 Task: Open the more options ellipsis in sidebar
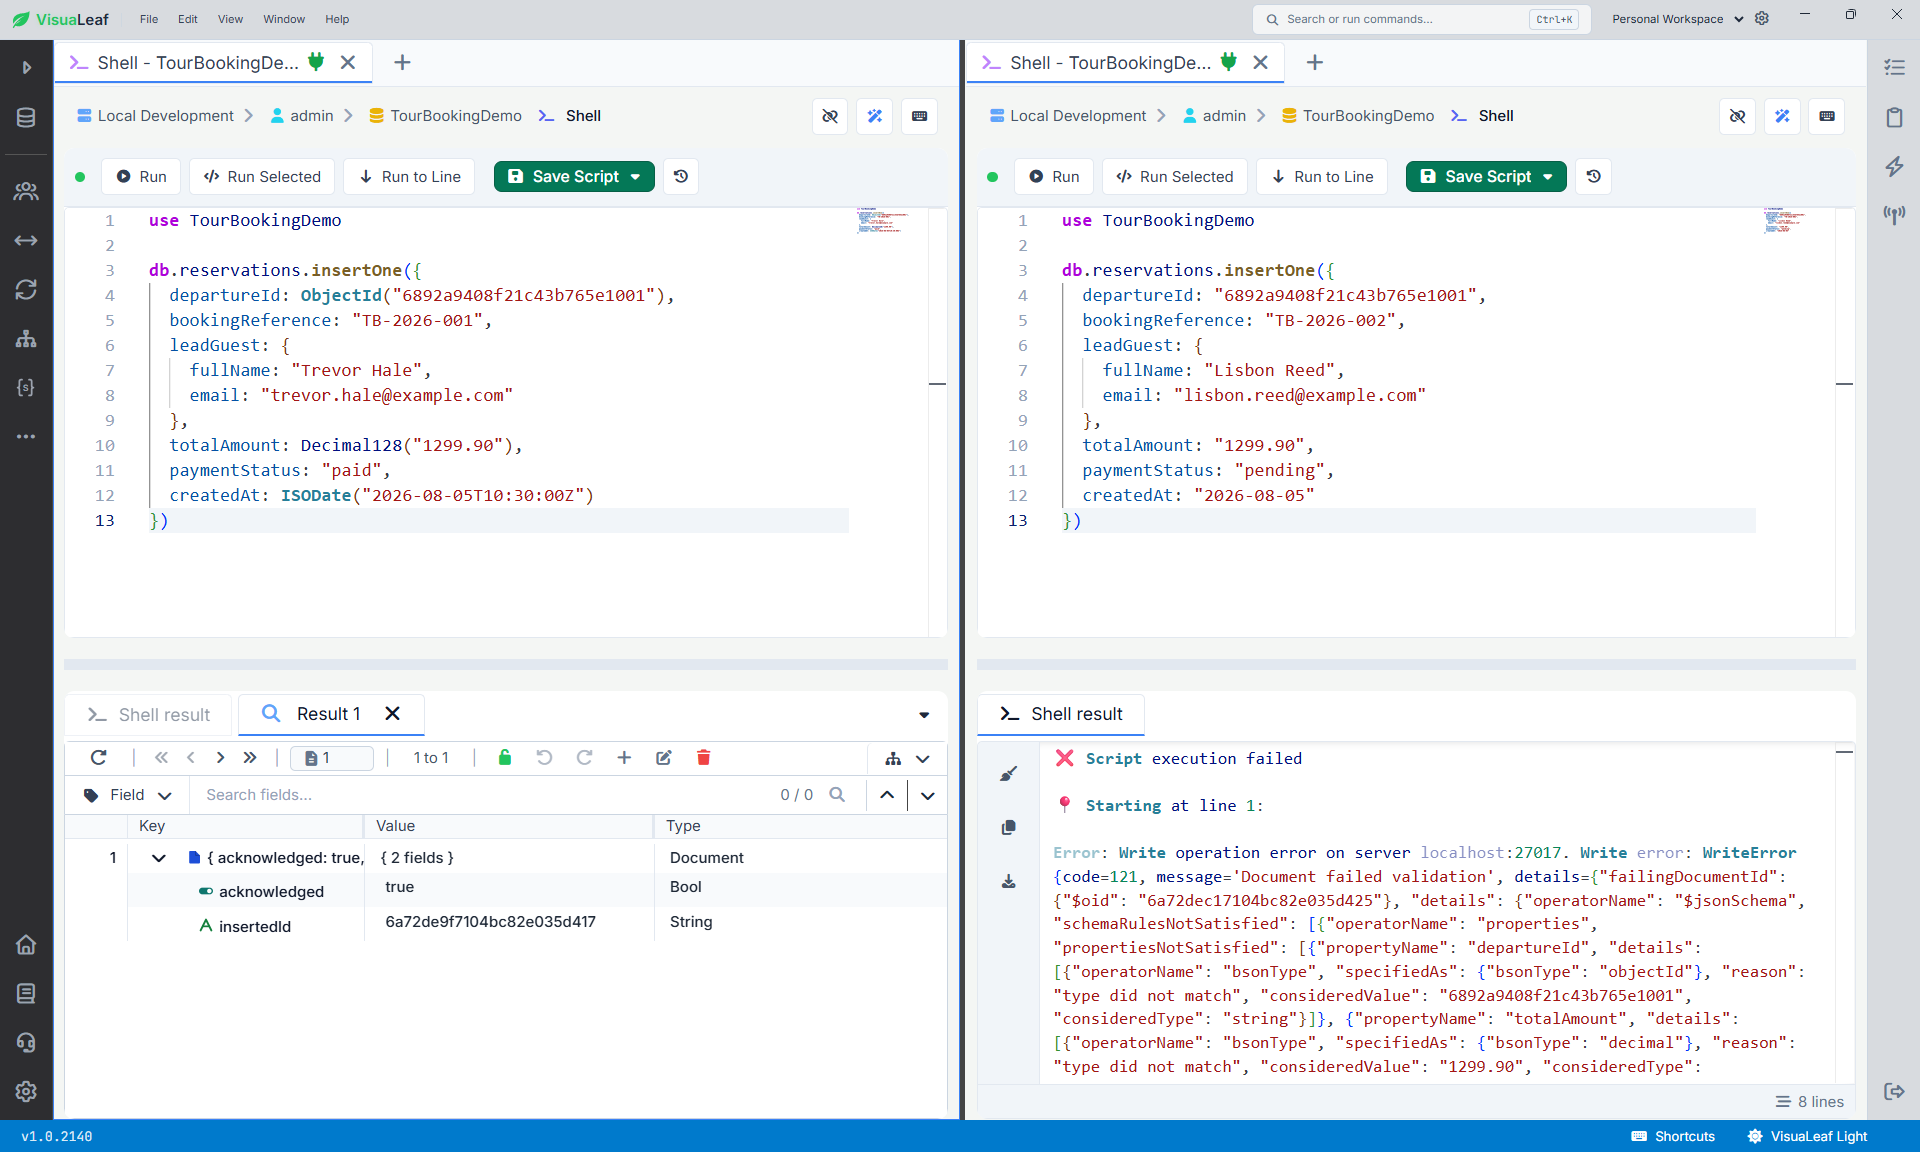point(26,436)
